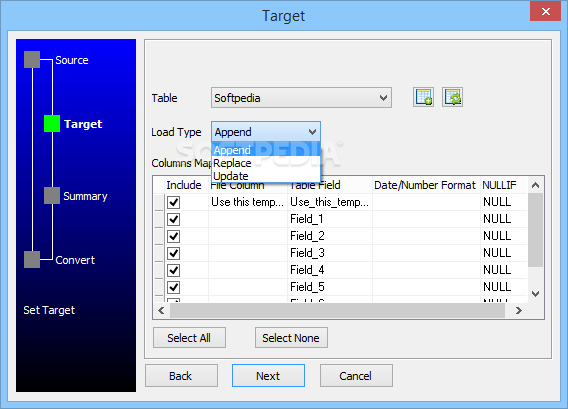Select the Field_3 table field cell
This screenshot has height=409, width=568.
[330, 253]
